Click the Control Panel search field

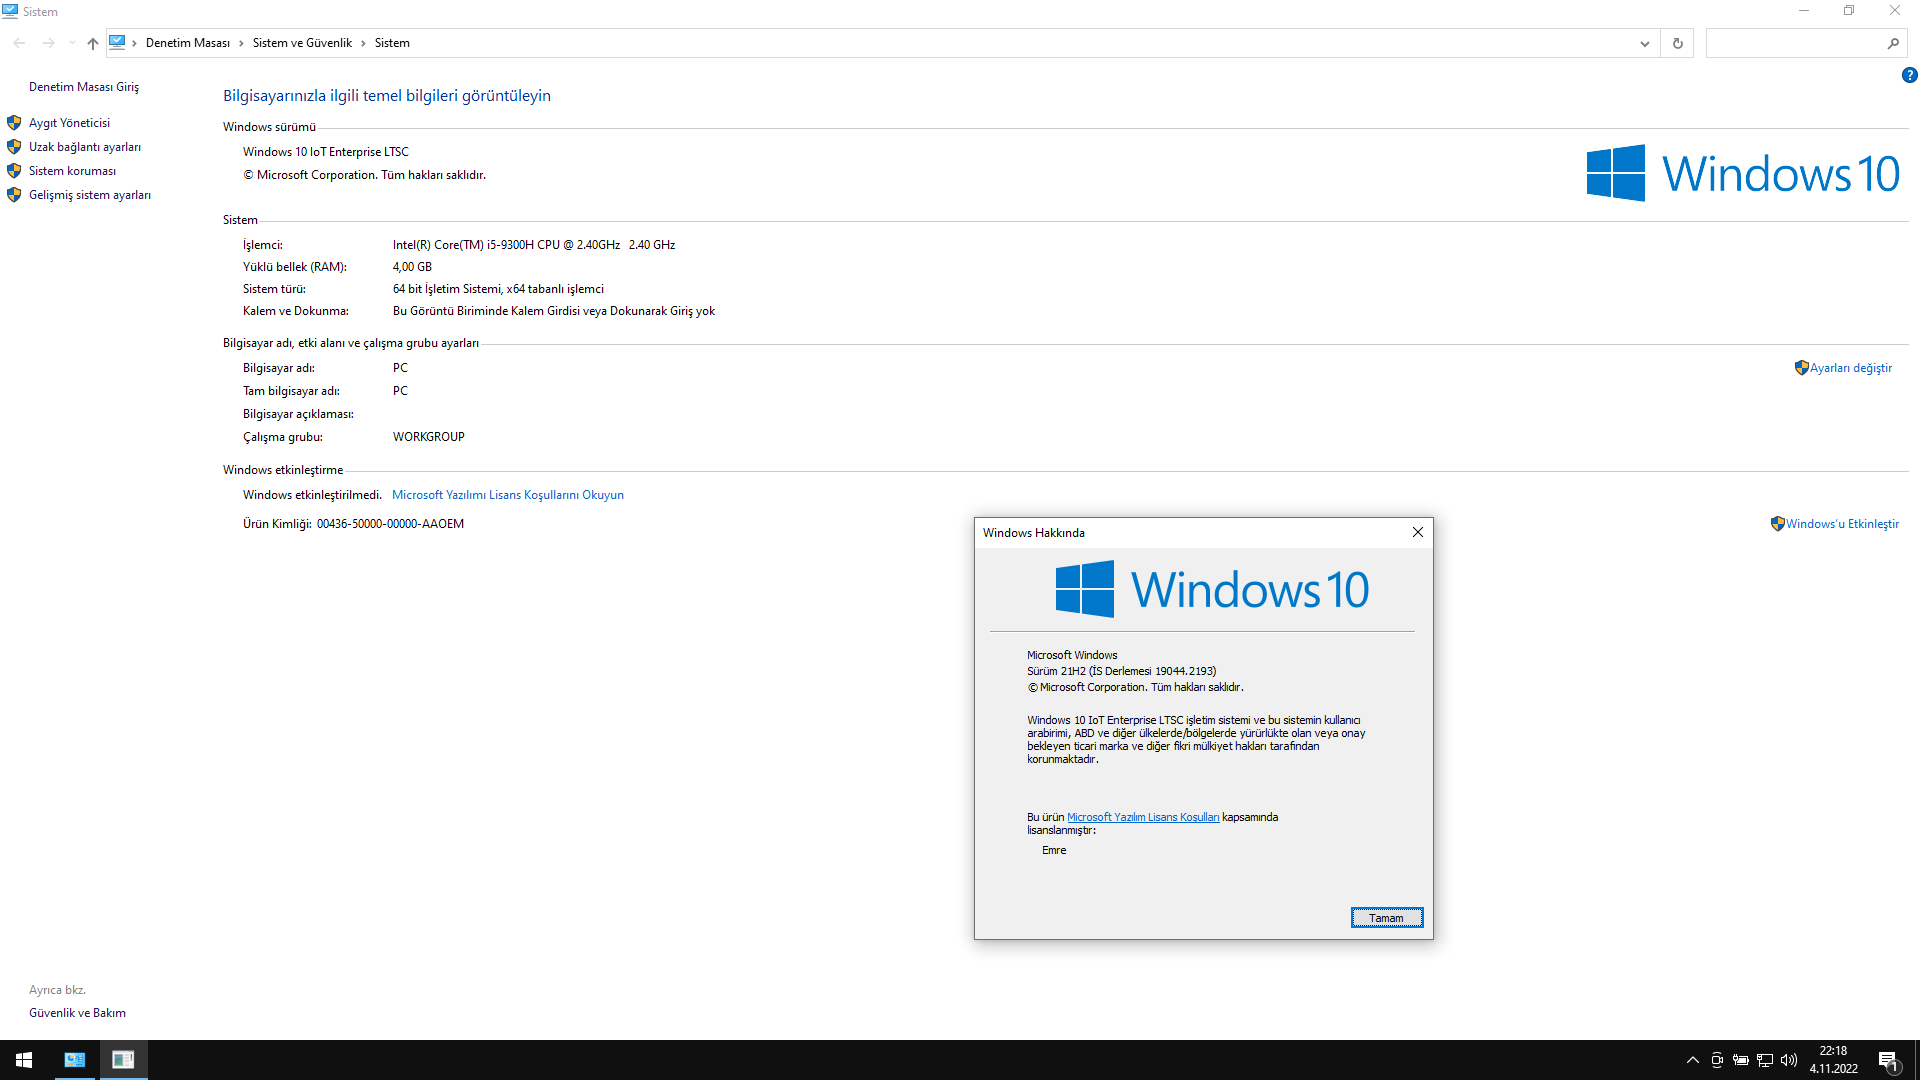tap(1795, 43)
